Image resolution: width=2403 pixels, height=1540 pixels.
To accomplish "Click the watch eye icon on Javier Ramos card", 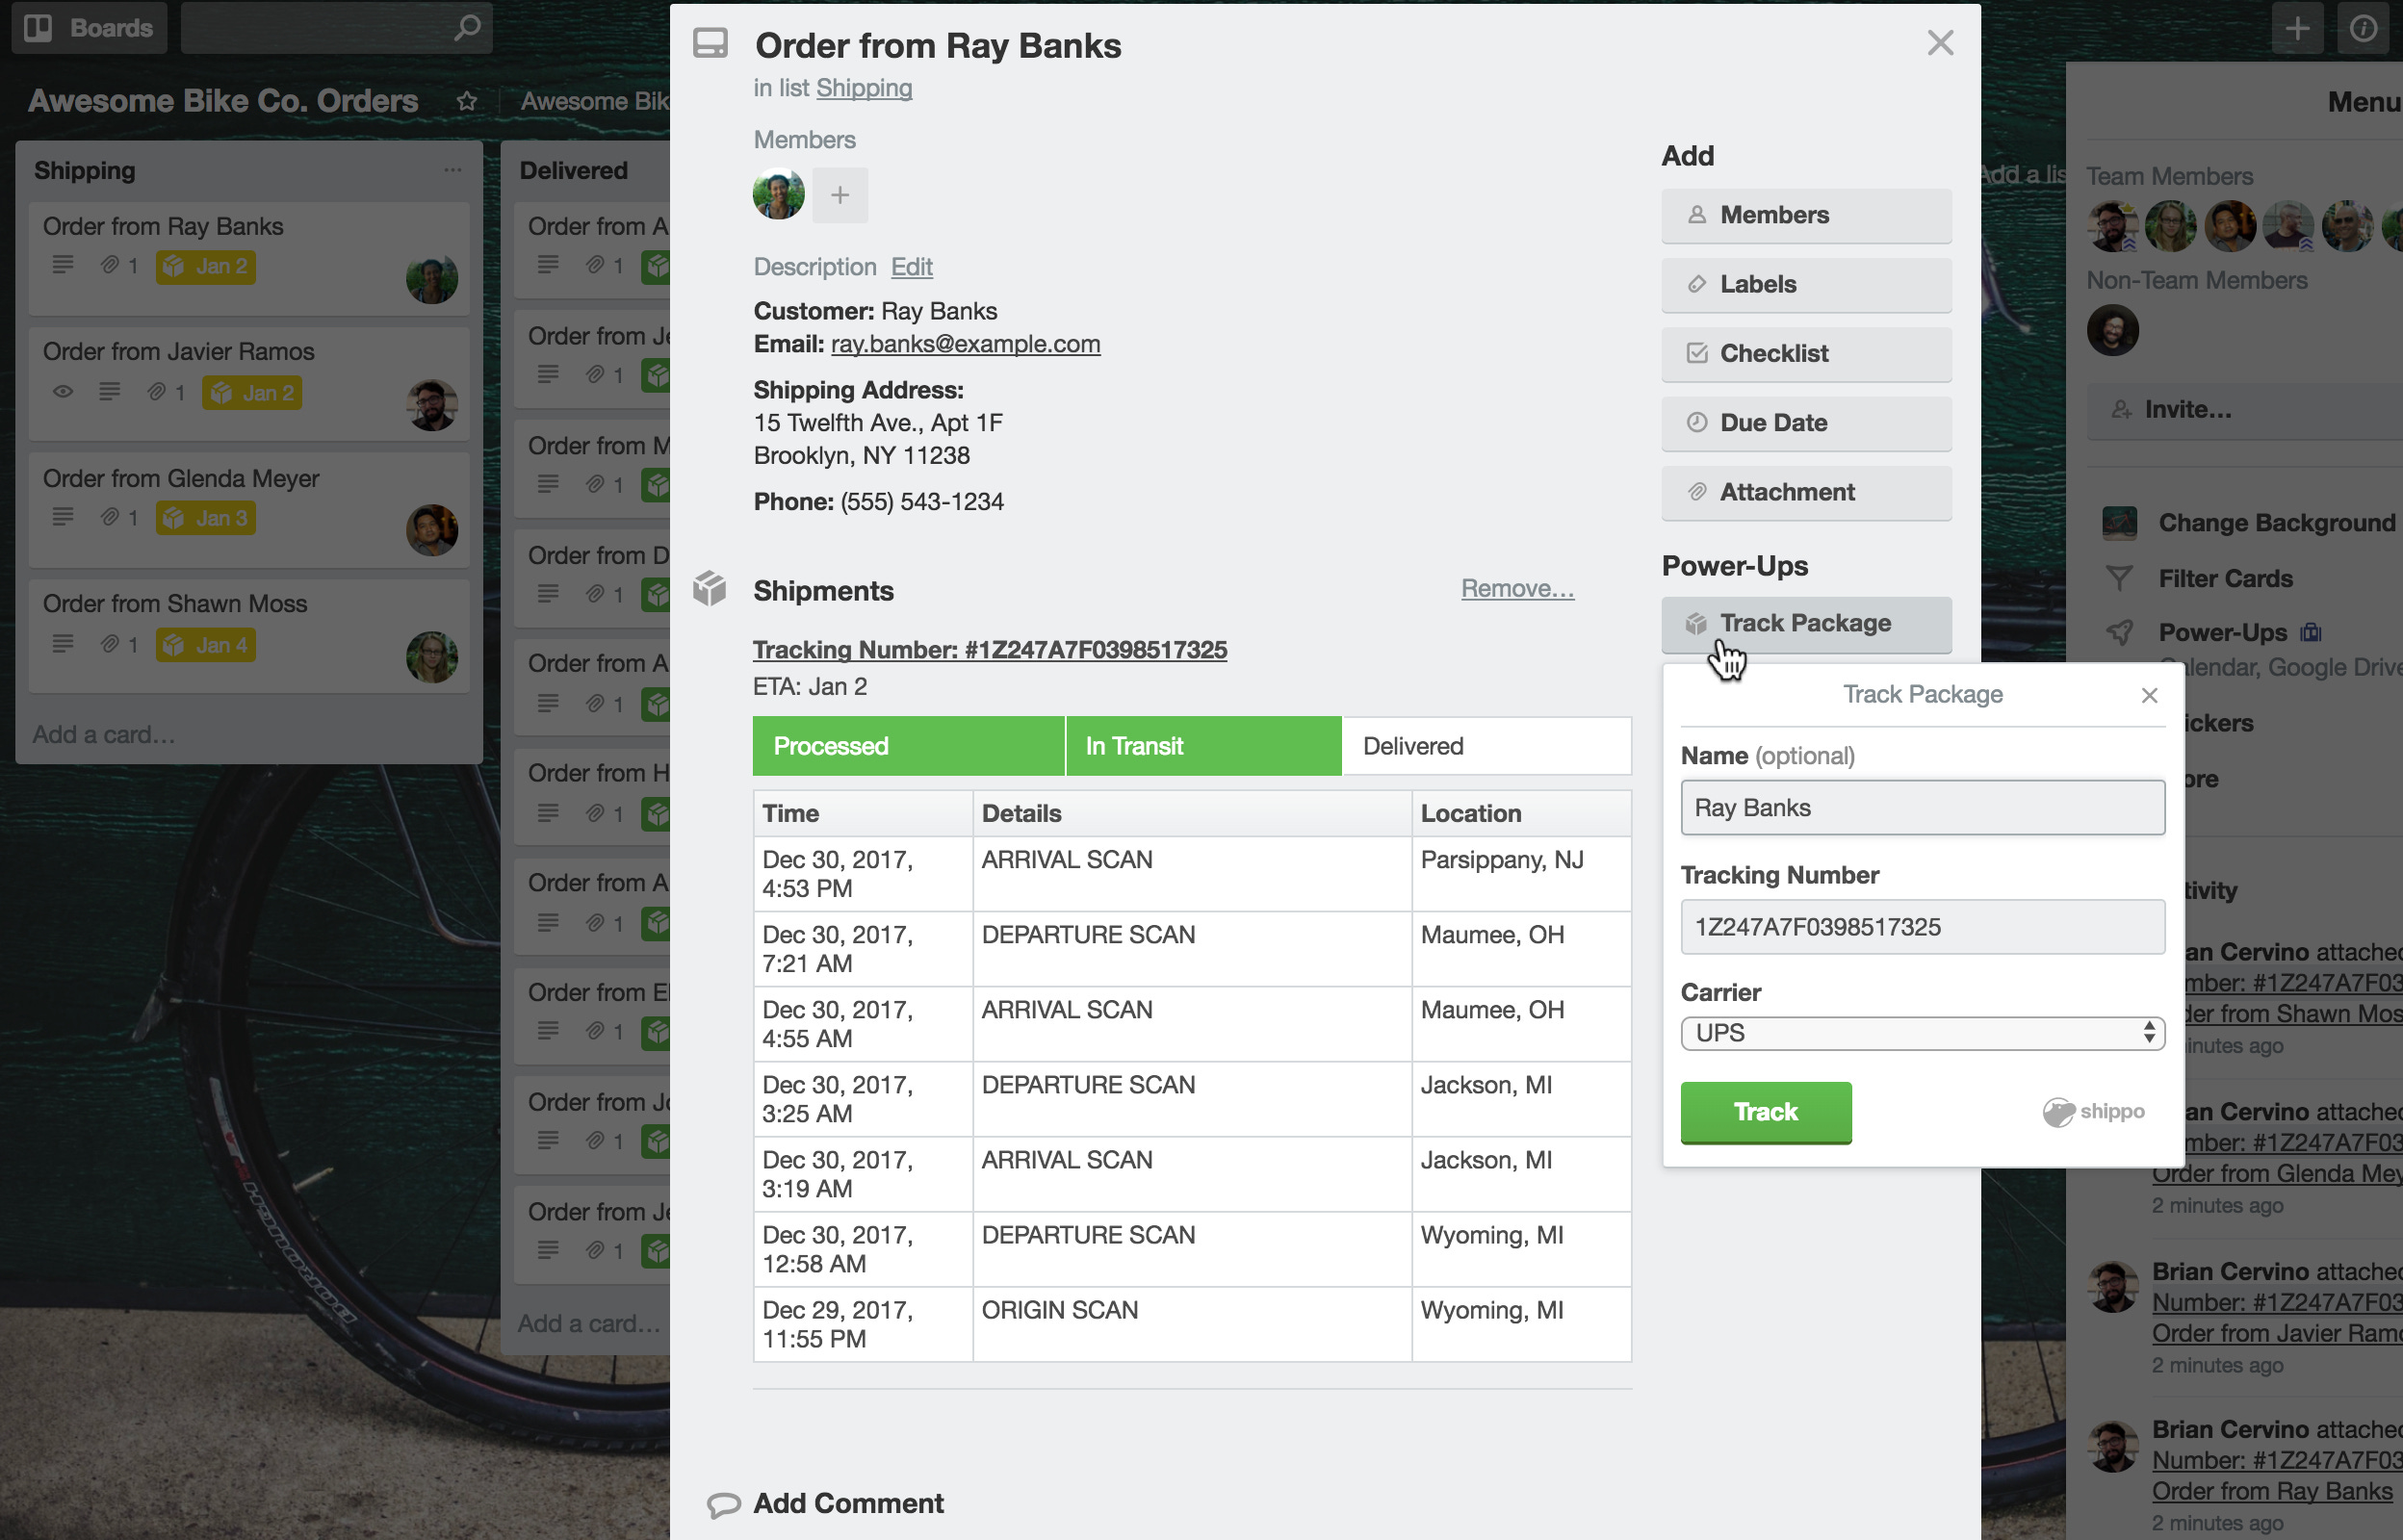I will click(x=63, y=392).
